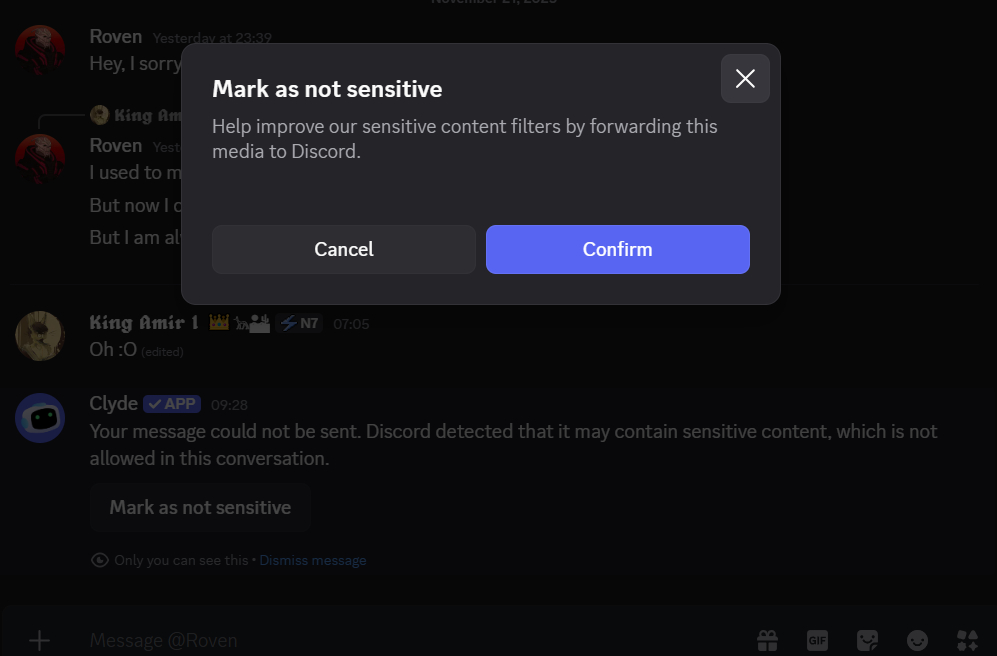
Task: Focus the Message @Roven input field
Action: 400,640
